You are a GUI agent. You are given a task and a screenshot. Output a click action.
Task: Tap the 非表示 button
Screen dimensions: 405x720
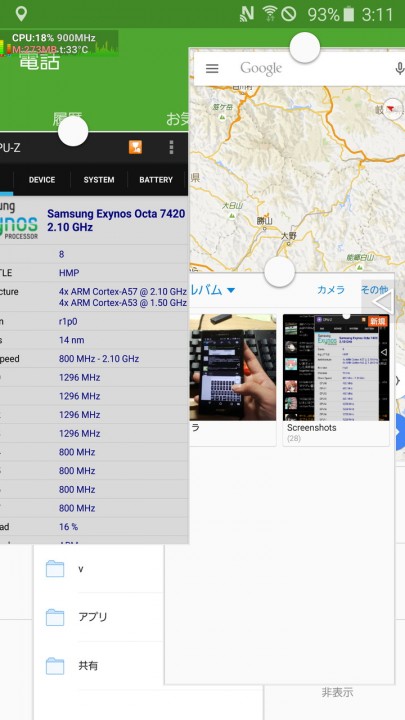click(x=337, y=692)
